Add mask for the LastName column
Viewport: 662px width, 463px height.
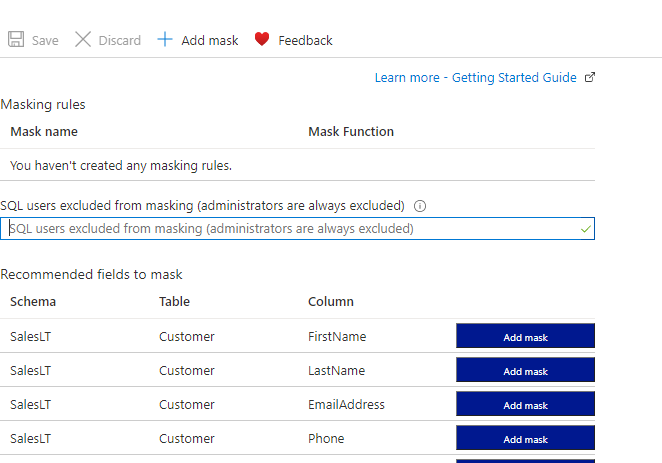coord(525,371)
